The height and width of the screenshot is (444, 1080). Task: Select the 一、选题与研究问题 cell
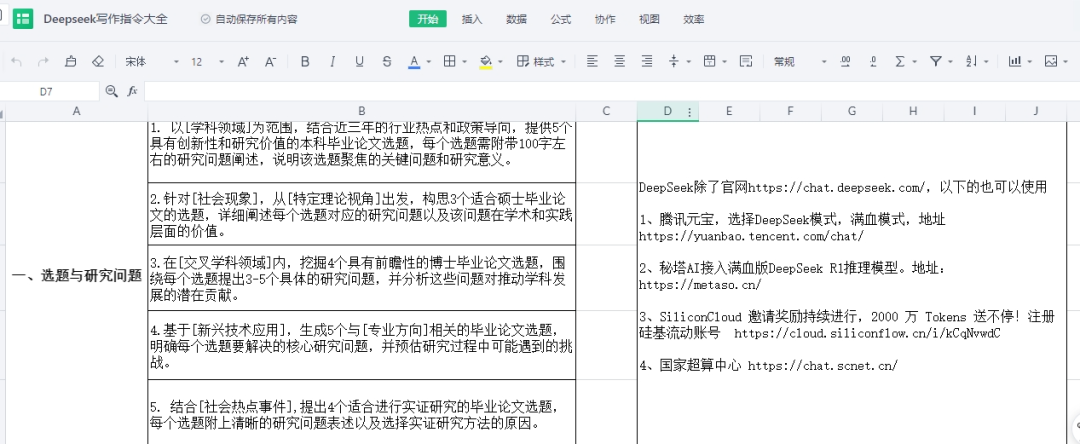(x=76, y=276)
